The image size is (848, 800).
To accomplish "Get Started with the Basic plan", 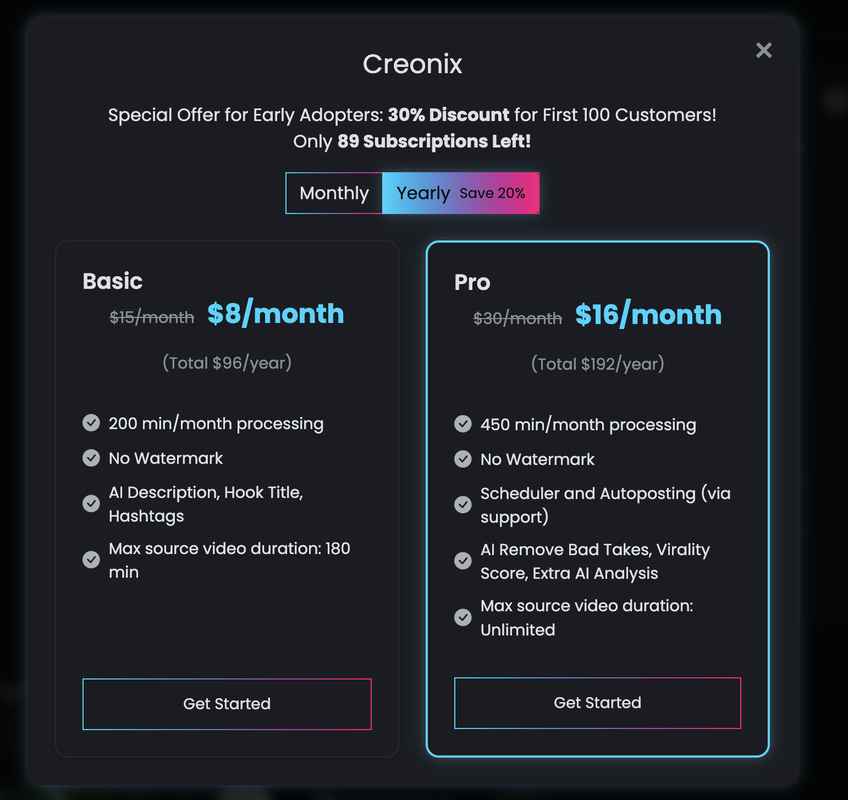I will (x=227, y=704).
